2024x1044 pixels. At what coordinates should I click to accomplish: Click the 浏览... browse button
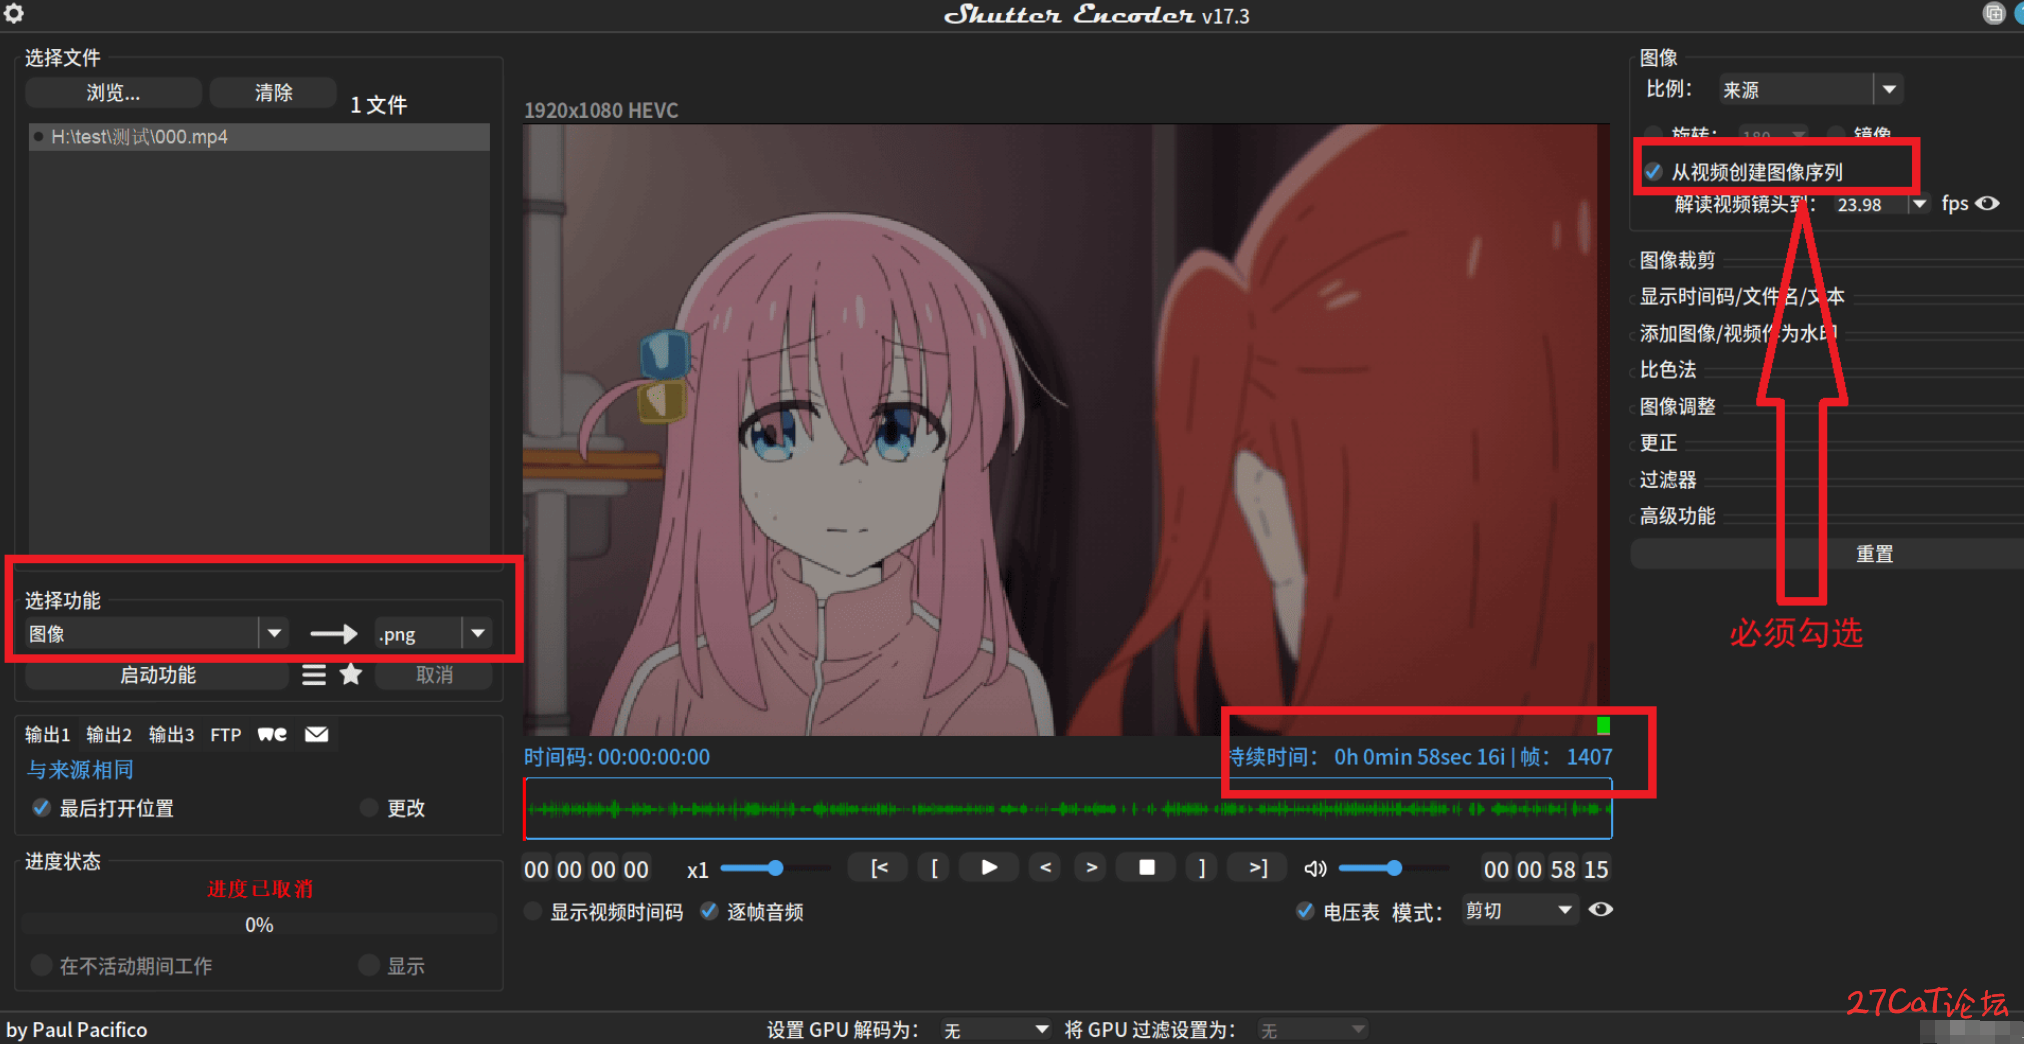click(113, 92)
